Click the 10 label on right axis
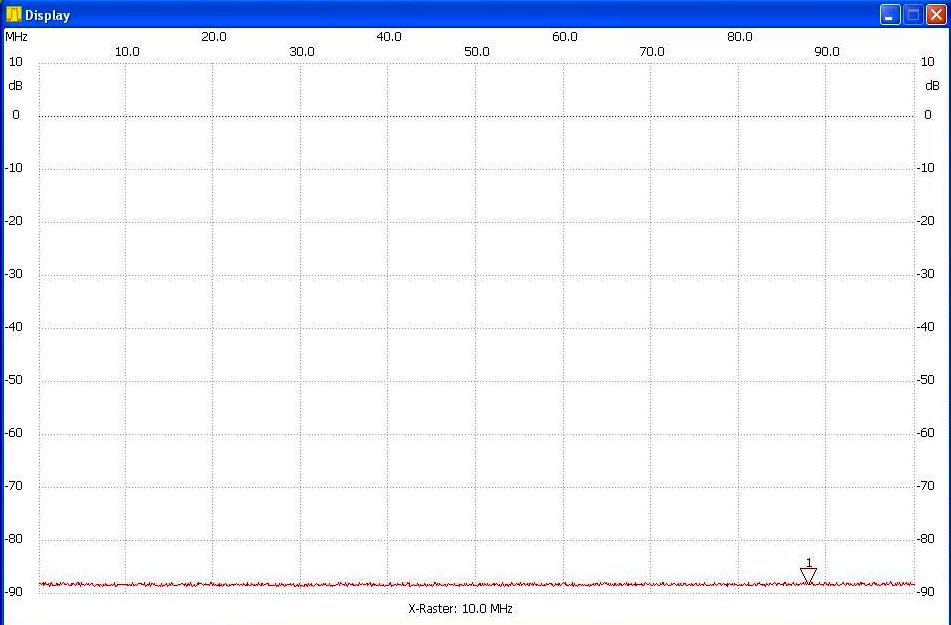The image size is (951, 625). coord(927,62)
